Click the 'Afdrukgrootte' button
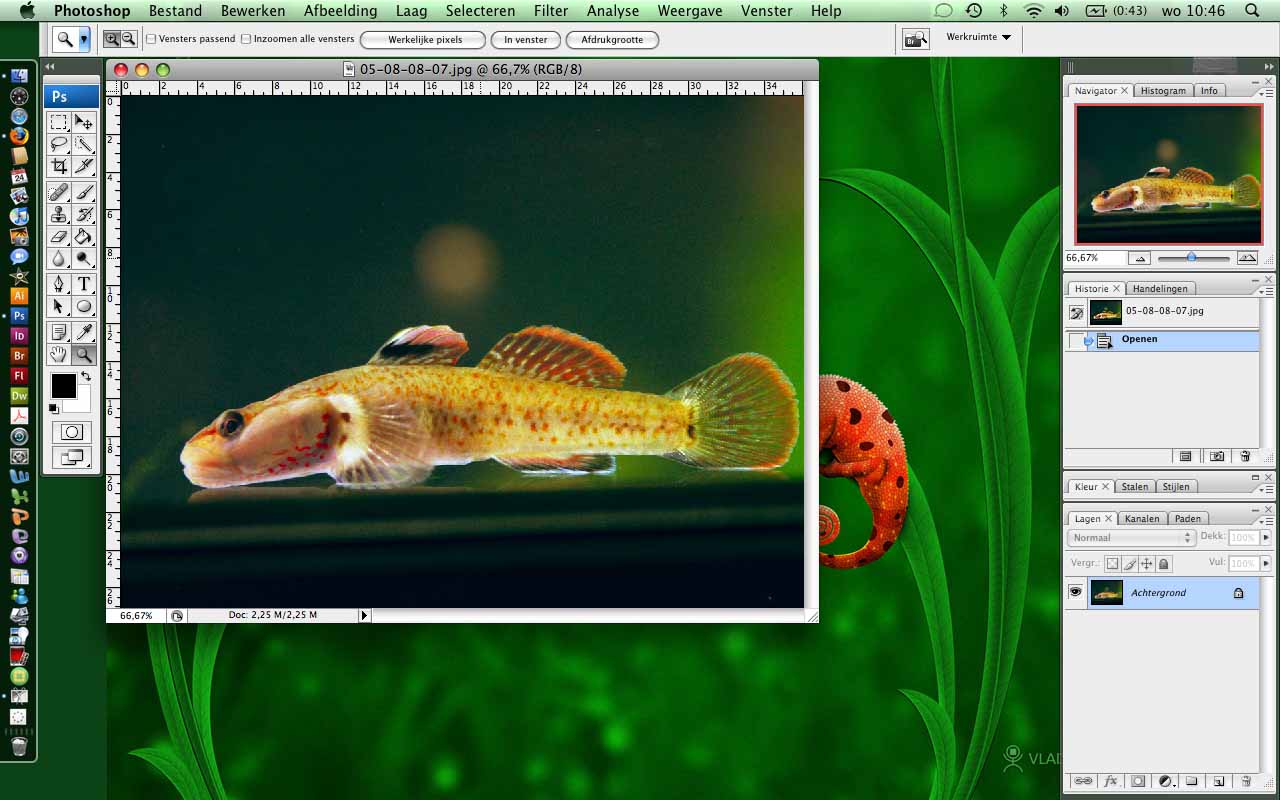1280x800 pixels. (x=612, y=40)
